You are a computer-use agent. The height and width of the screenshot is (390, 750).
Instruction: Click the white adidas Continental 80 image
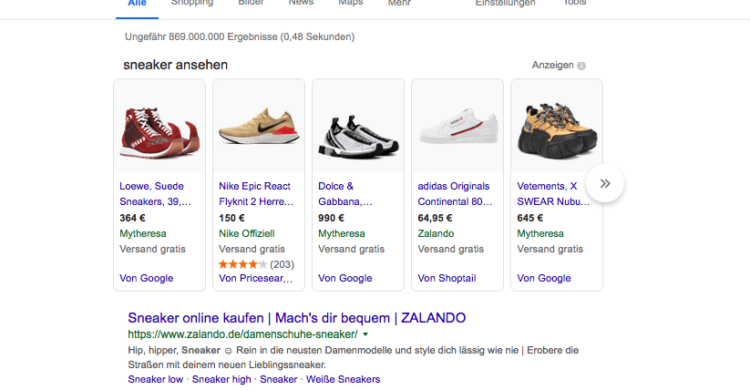click(x=458, y=125)
